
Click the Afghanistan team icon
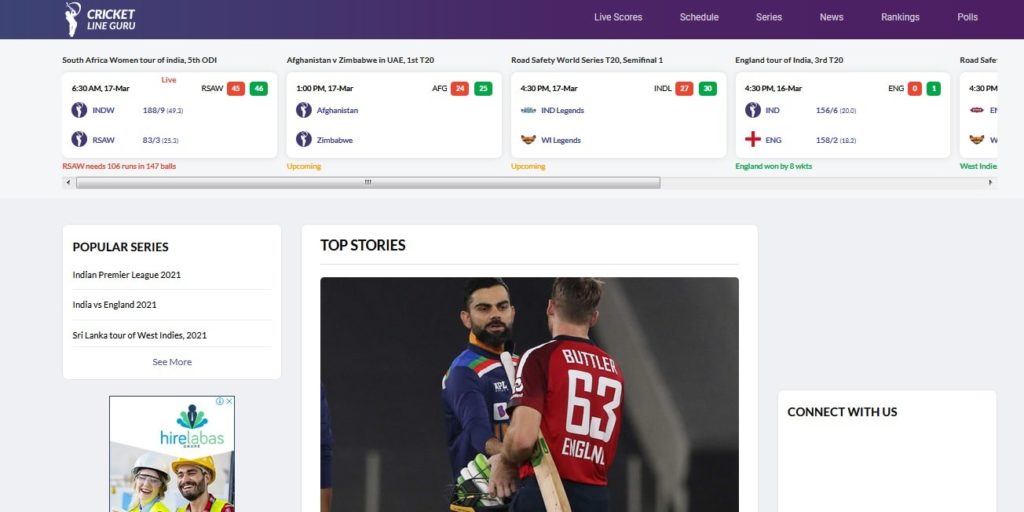pyautogui.click(x=304, y=110)
